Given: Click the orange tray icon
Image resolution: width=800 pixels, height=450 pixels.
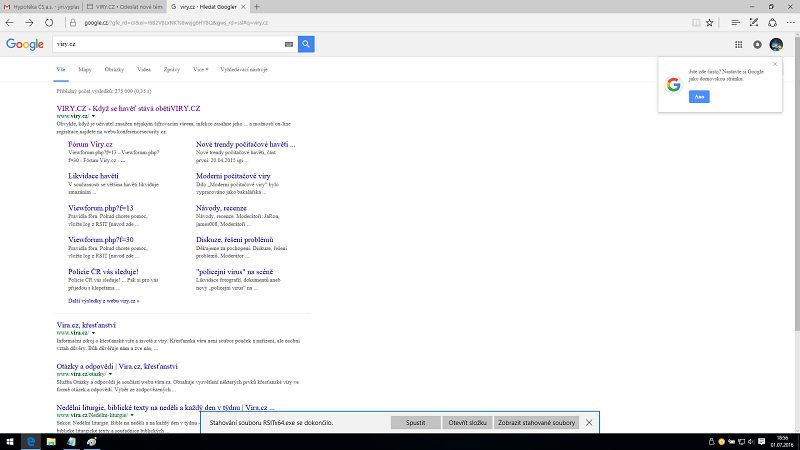Looking at the screenshot, I should (x=721, y=442).
